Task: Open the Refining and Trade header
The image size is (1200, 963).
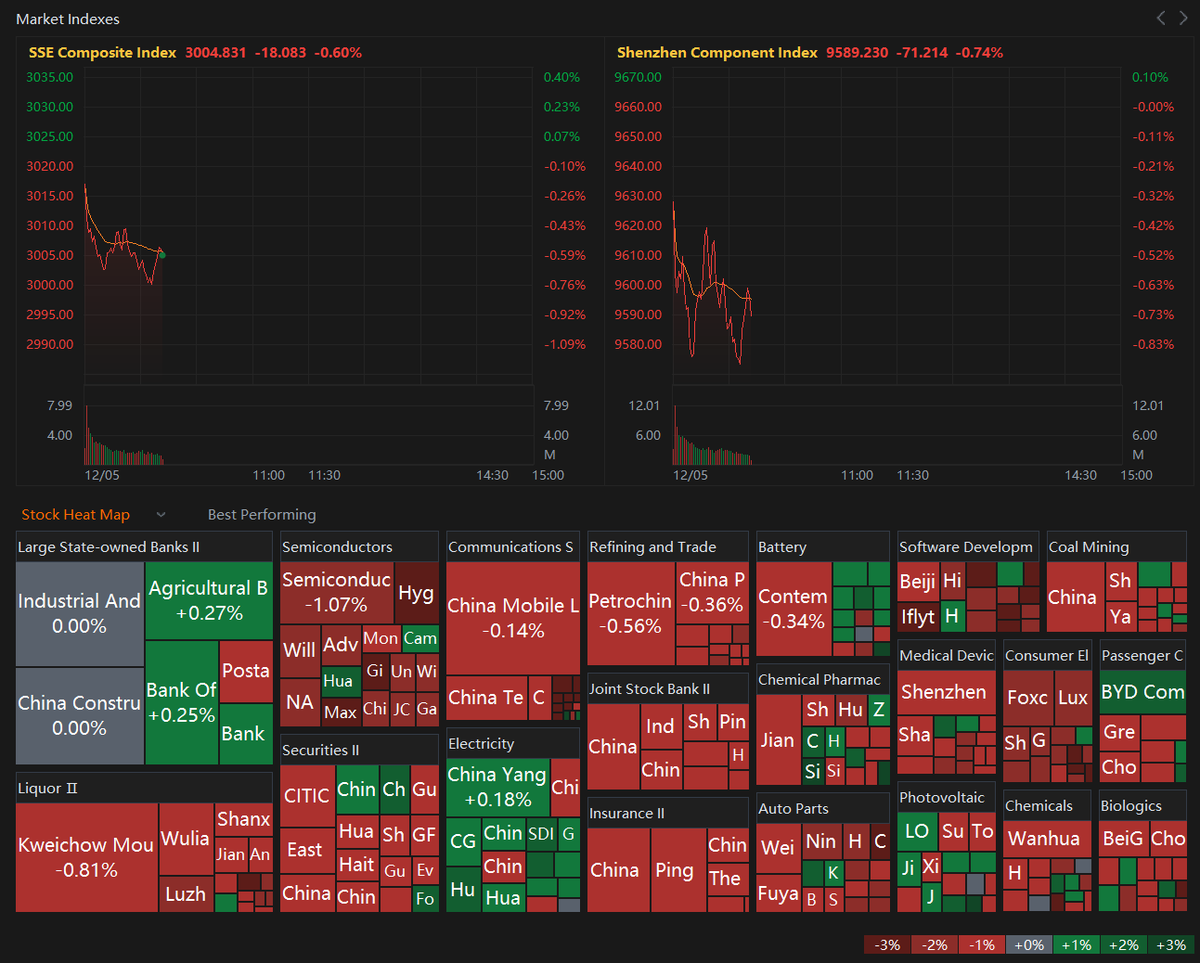Action: tap(667, 547)
